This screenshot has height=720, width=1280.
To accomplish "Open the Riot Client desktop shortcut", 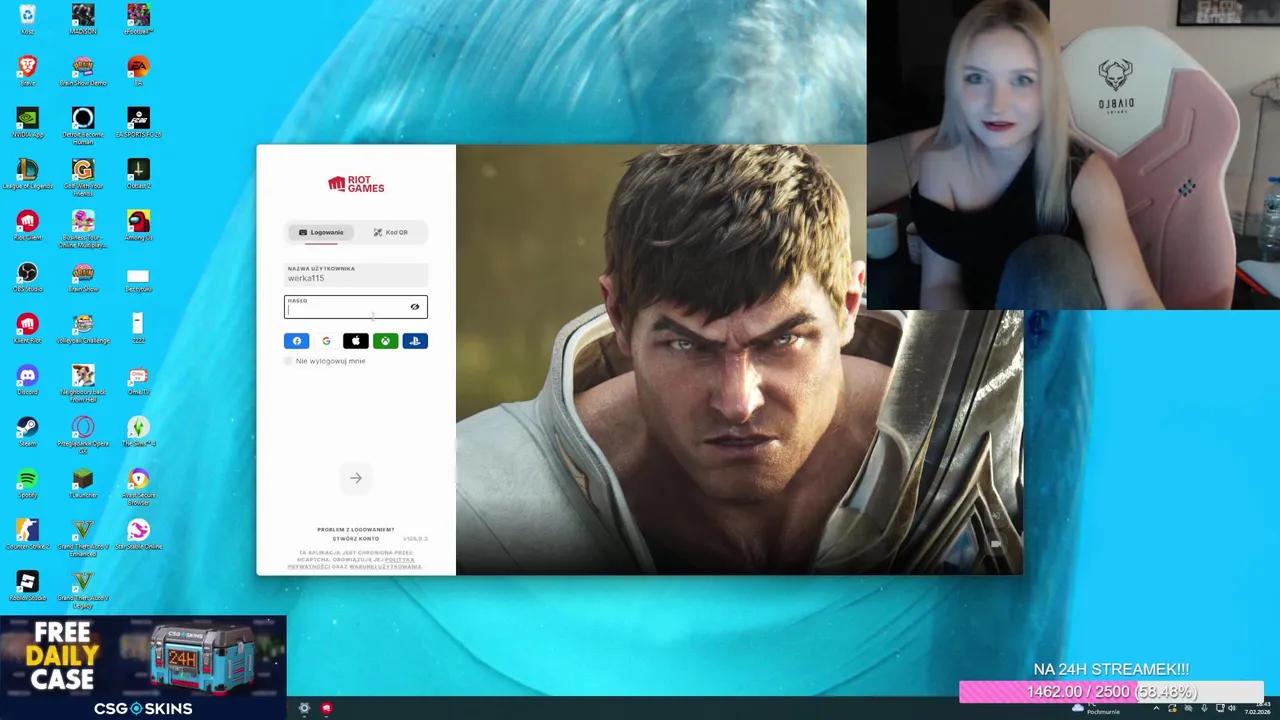I will tap(27, 226).
